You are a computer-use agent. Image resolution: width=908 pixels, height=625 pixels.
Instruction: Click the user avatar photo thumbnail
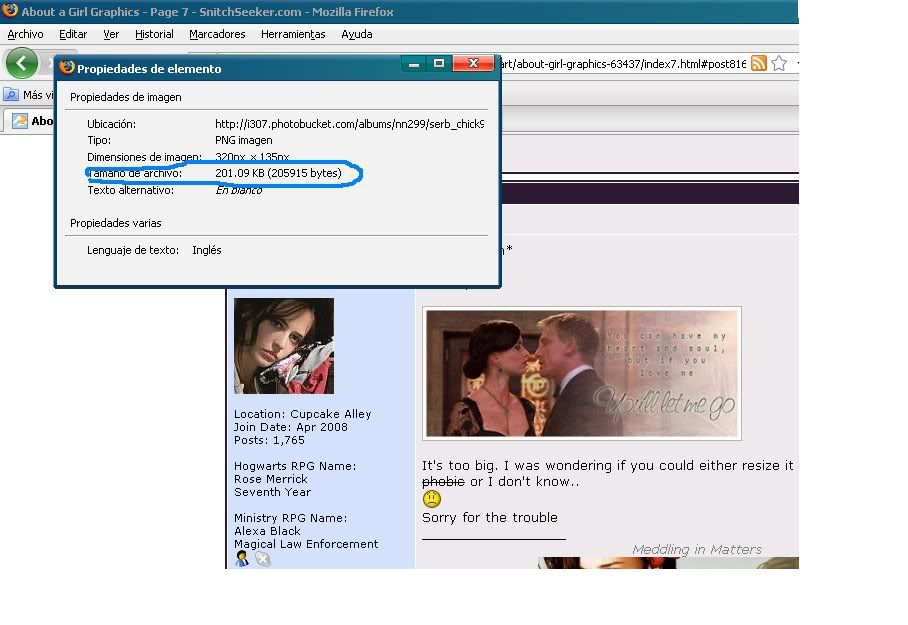click(x=284, y=346)
